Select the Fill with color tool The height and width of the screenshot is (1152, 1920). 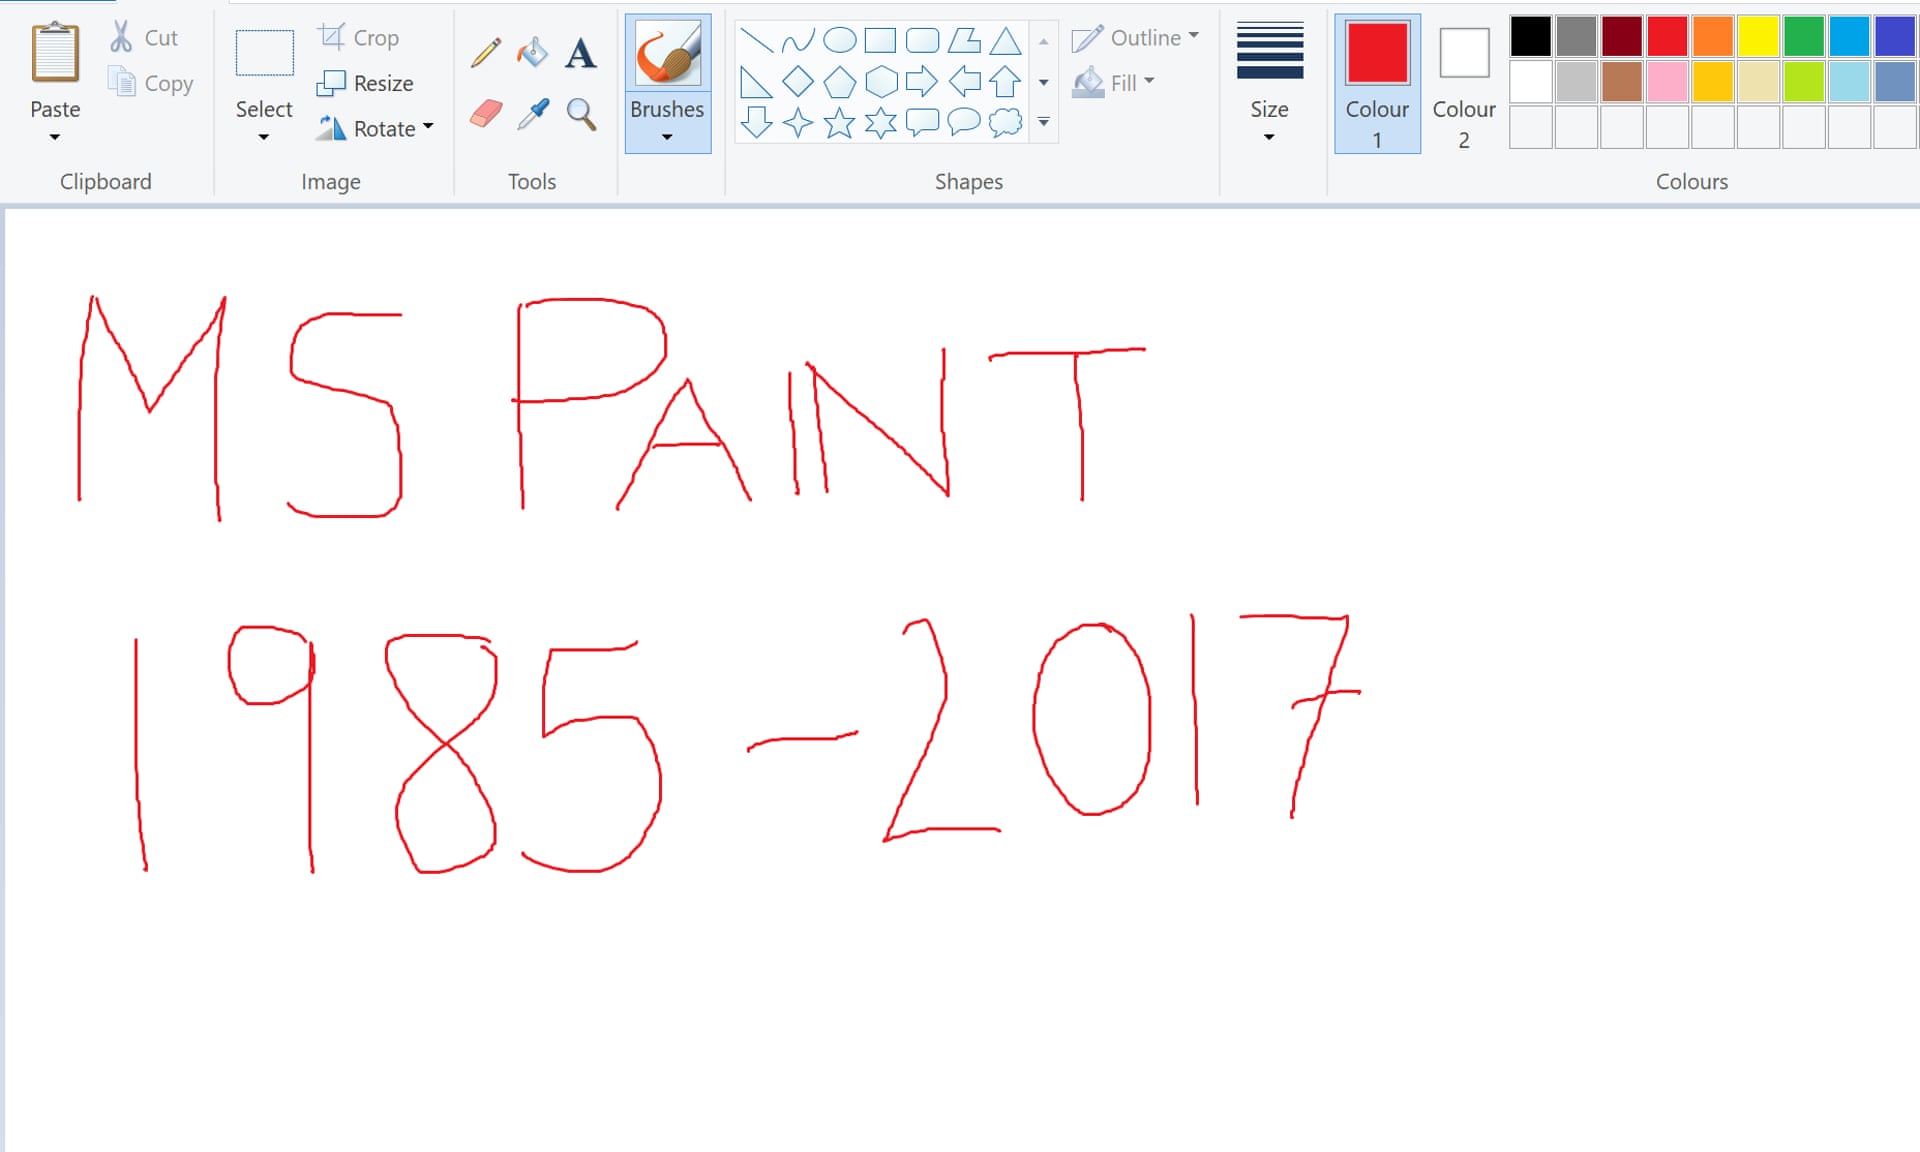point(533,54)
